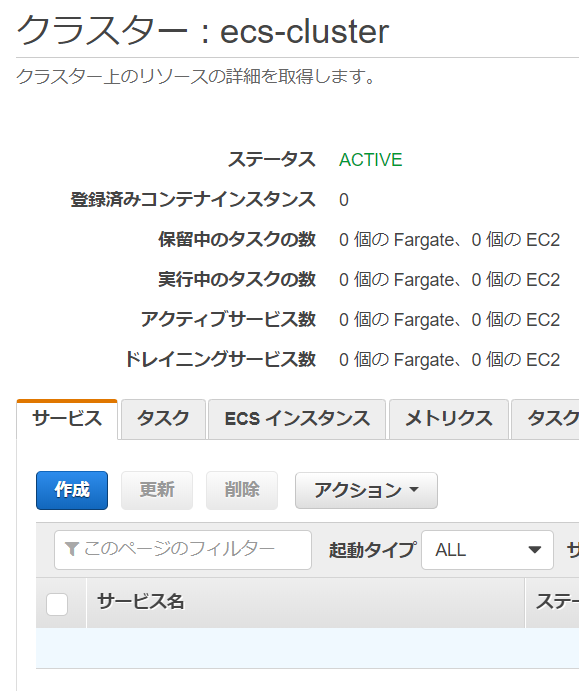Click the Fargate/EC2 value beside ドレイニングサービス数
Screen dimensions: 579x691
pos(449,360)
